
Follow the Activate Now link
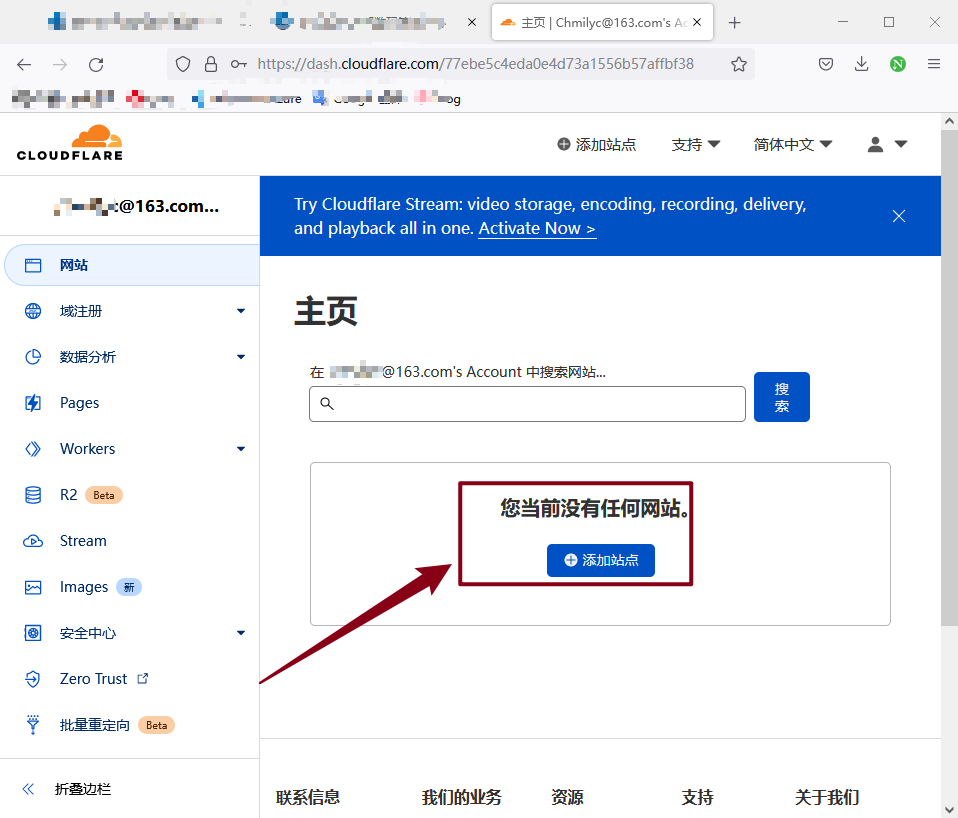click(x=537, y=229)
